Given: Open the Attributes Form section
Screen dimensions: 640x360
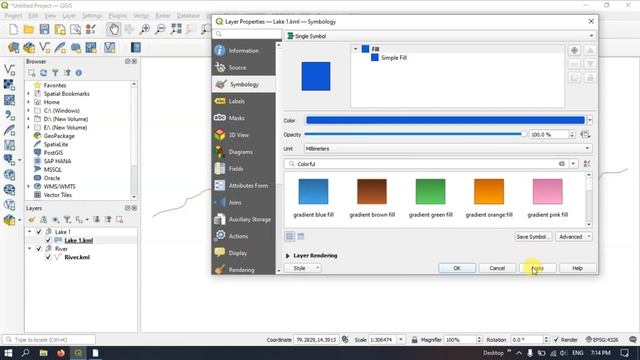Looking at the screenshot, I should click(243, 185).
